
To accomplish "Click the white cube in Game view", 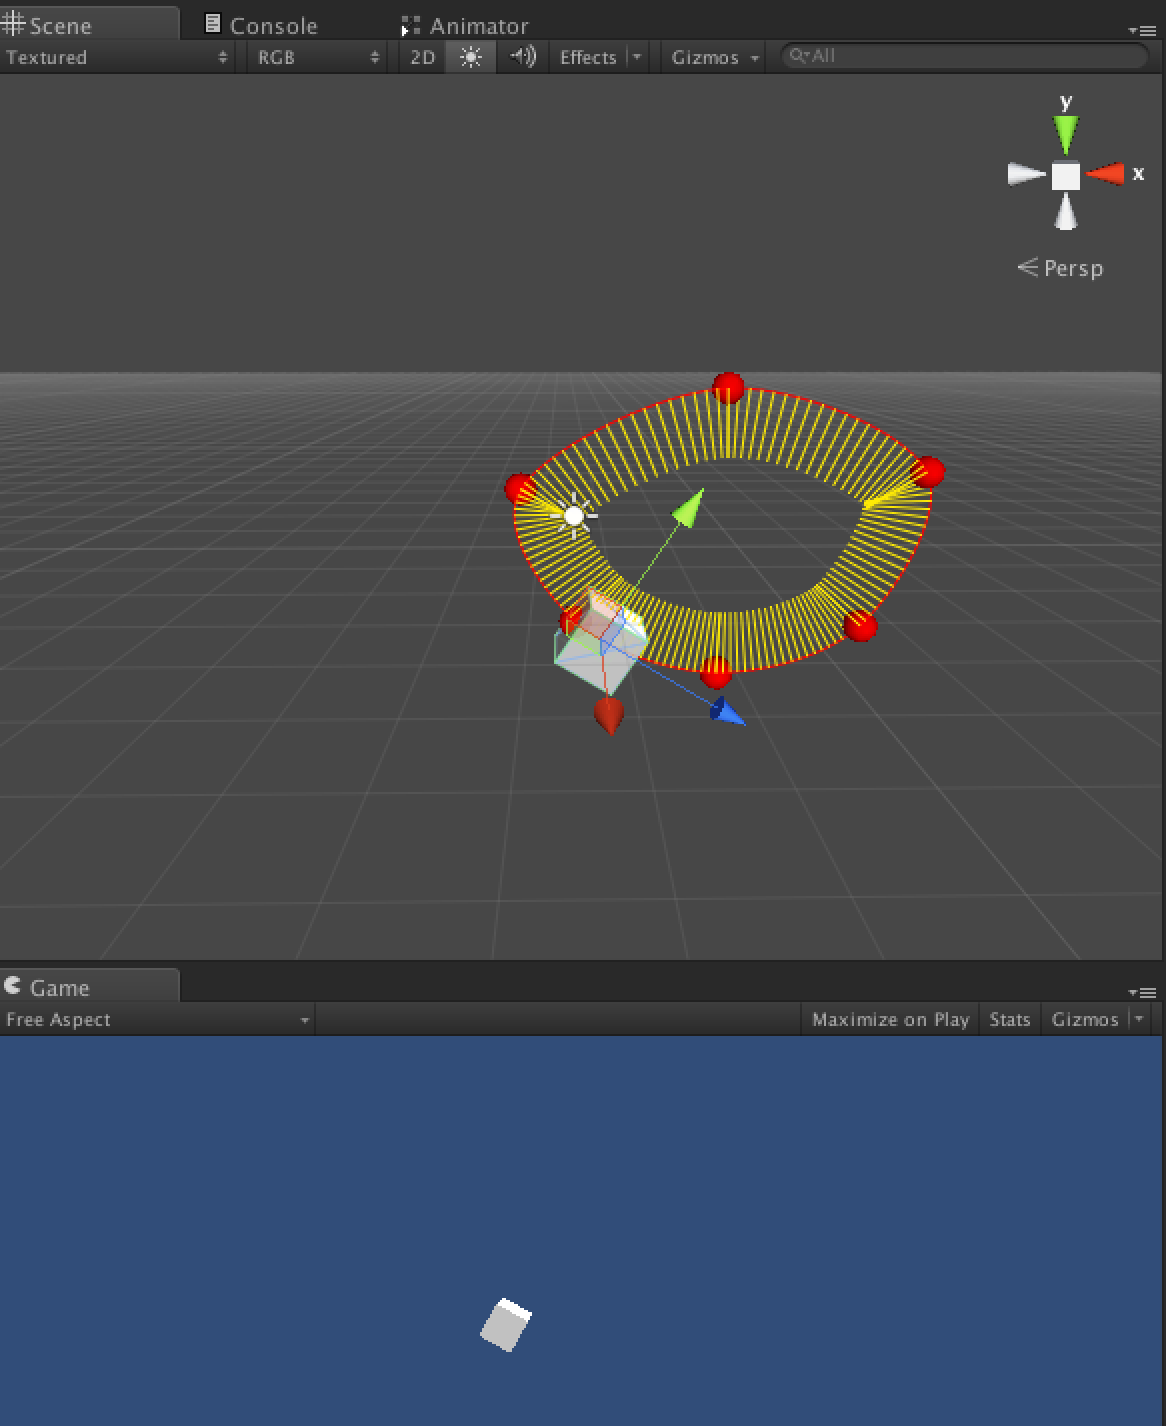I will (506, 1325).
